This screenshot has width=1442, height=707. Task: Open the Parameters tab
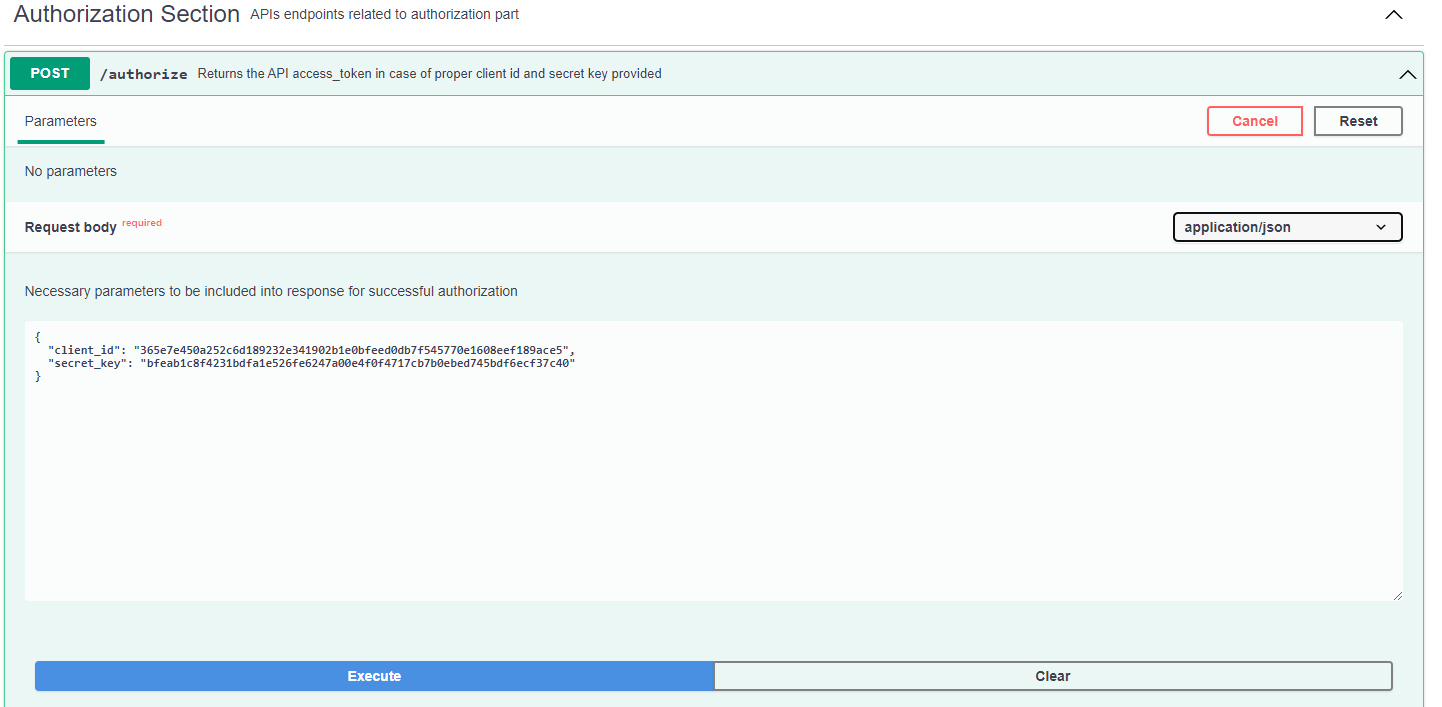pos(61,121)
